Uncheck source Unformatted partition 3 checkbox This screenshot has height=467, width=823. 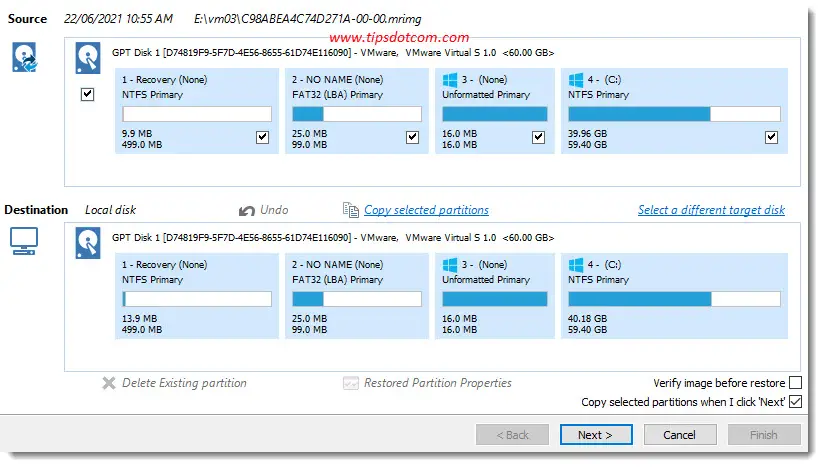pyautogui.click(x=539, y=137)
